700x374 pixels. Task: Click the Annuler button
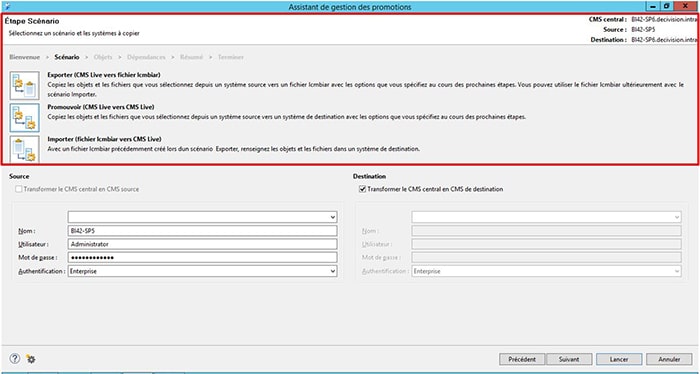669,359
